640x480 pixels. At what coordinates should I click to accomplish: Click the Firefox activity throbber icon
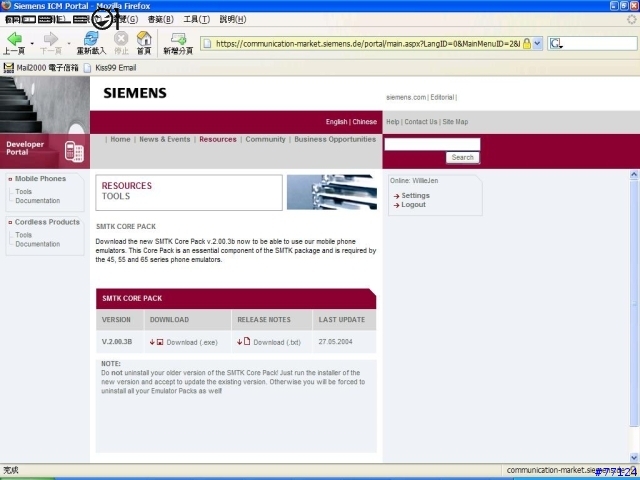point(631,19)
